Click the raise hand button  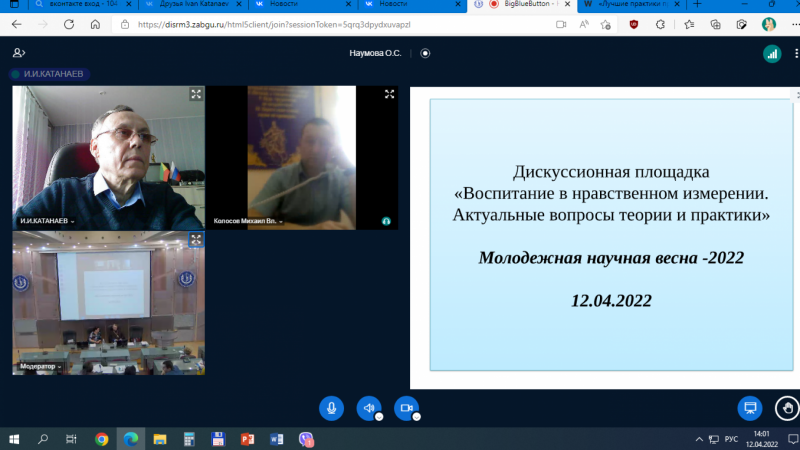click(788, 408)
